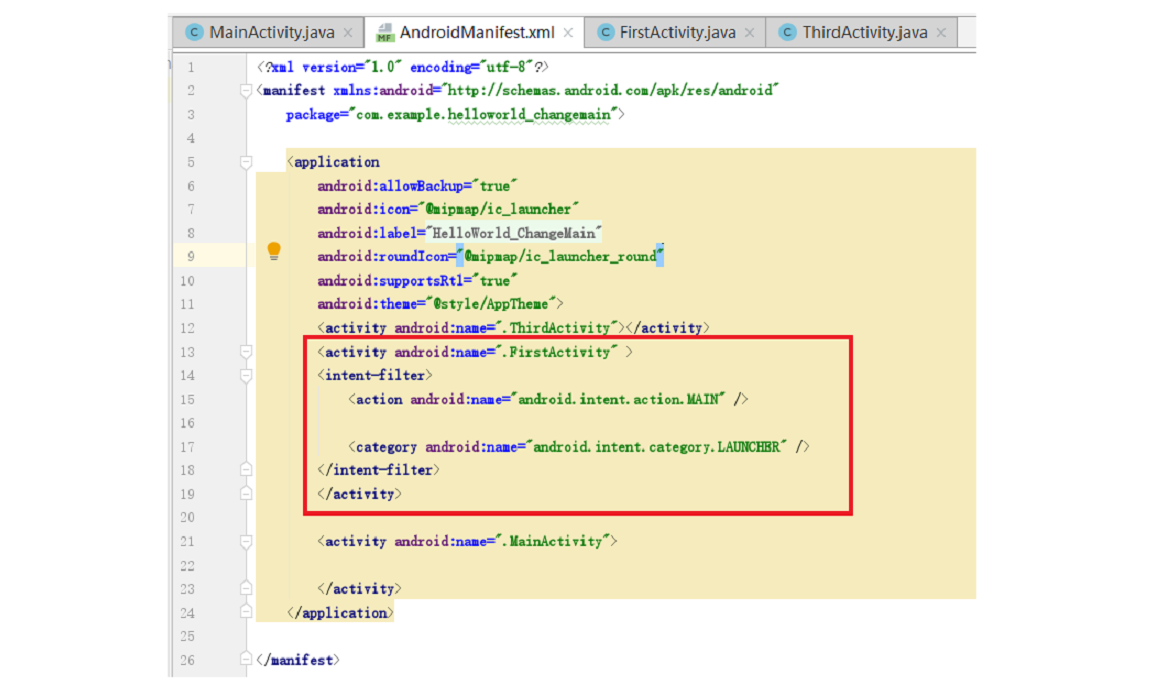The width and height of the screenshot is (1167, 696).
Task: Click line number 15 in the gutter
Action: click(x=190, y=399)
